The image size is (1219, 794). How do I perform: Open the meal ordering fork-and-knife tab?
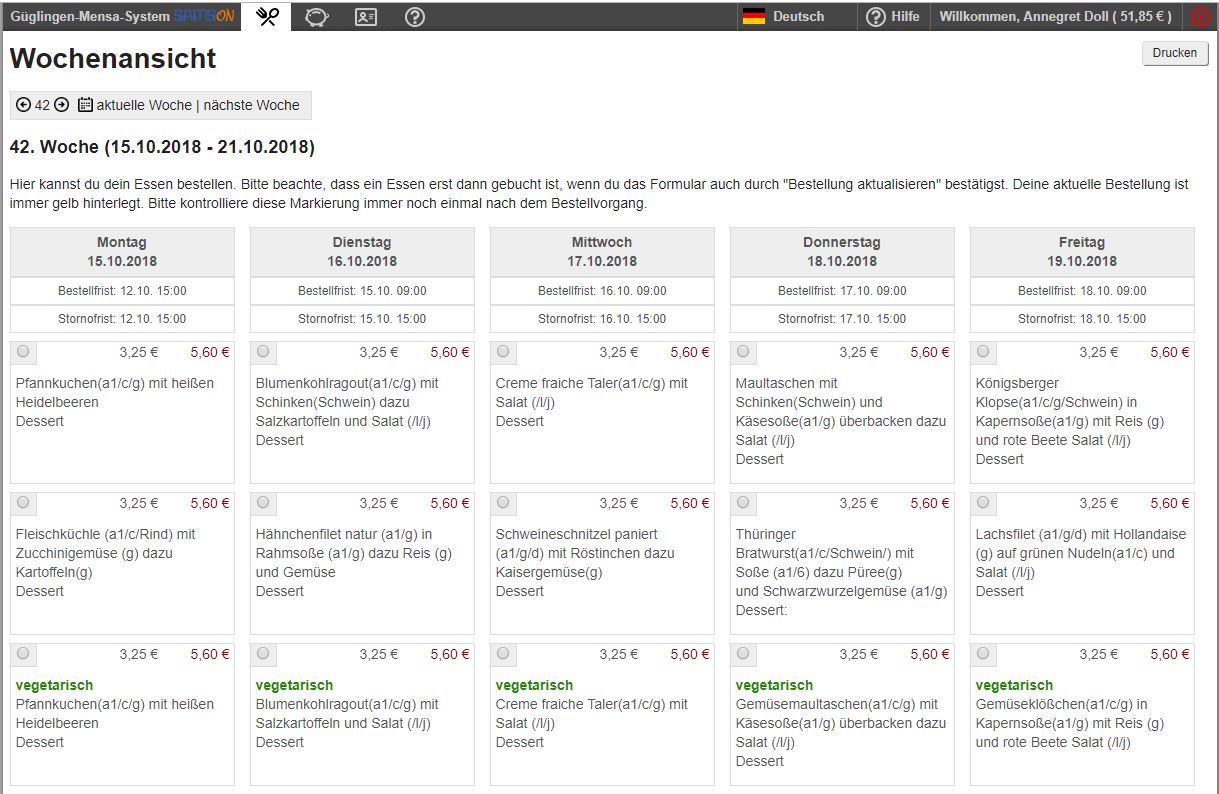coord(267,16)
